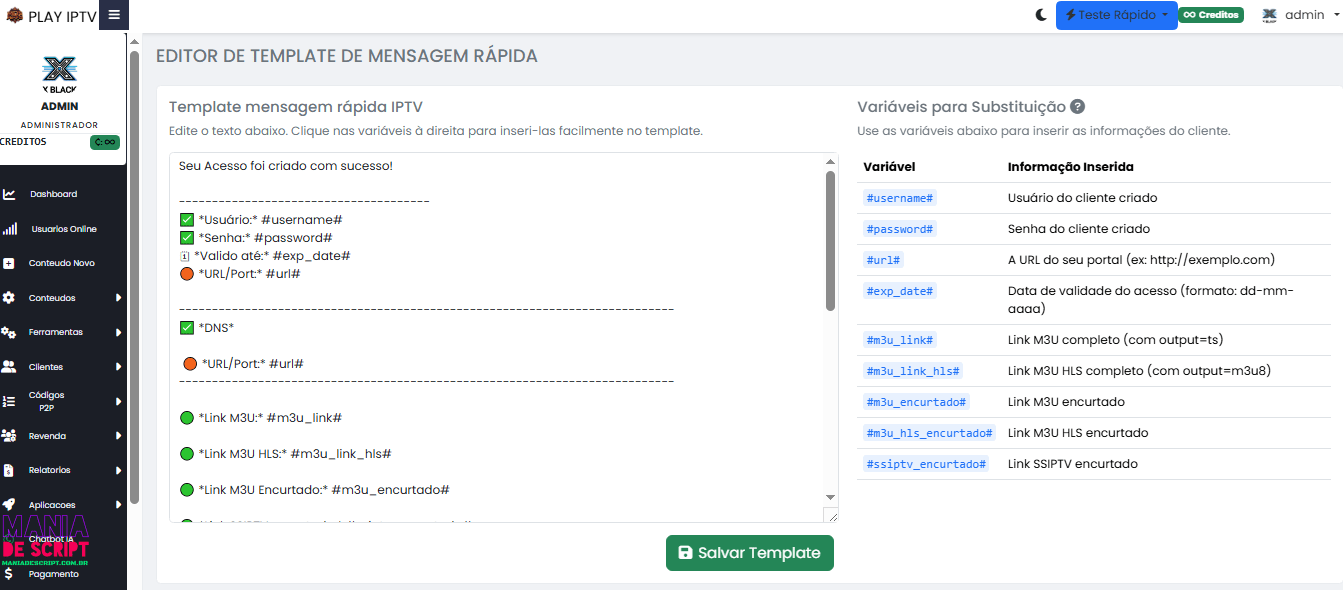Expand the Conteudos submenu arrow
The width and height of the screenshot is (1343, 590).
[118, 298]
